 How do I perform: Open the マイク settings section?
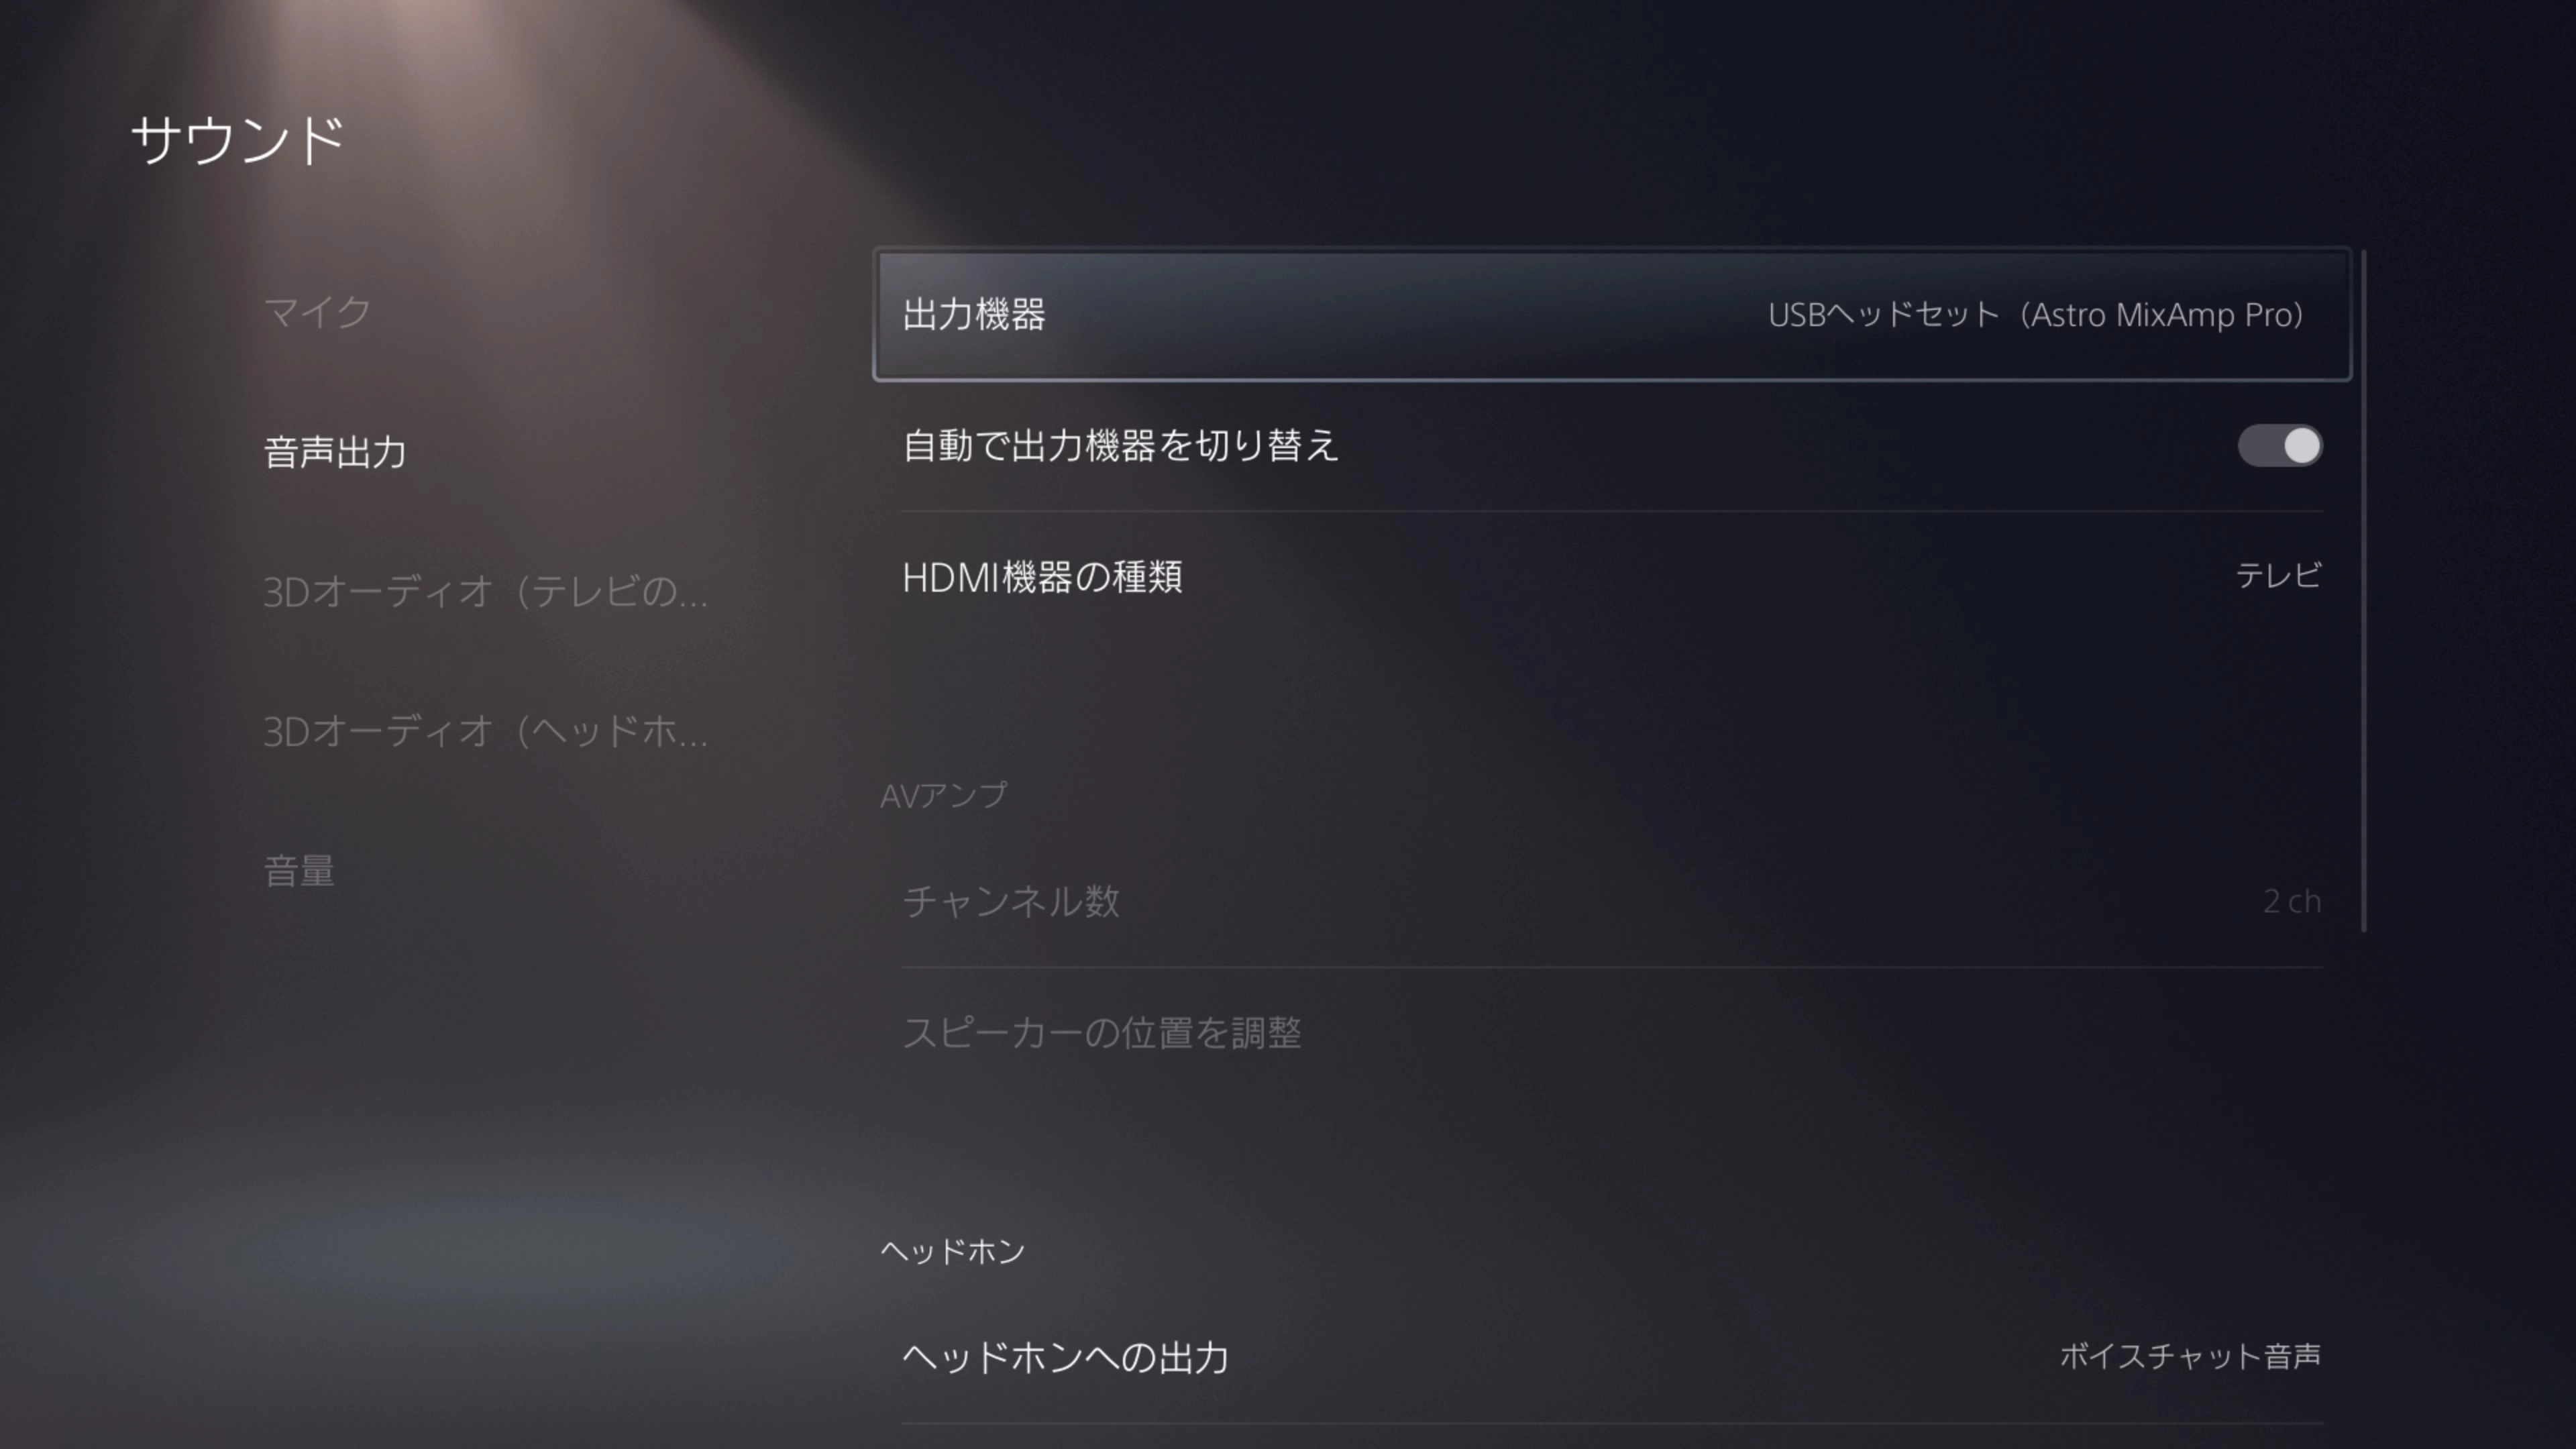click(317, 312)
